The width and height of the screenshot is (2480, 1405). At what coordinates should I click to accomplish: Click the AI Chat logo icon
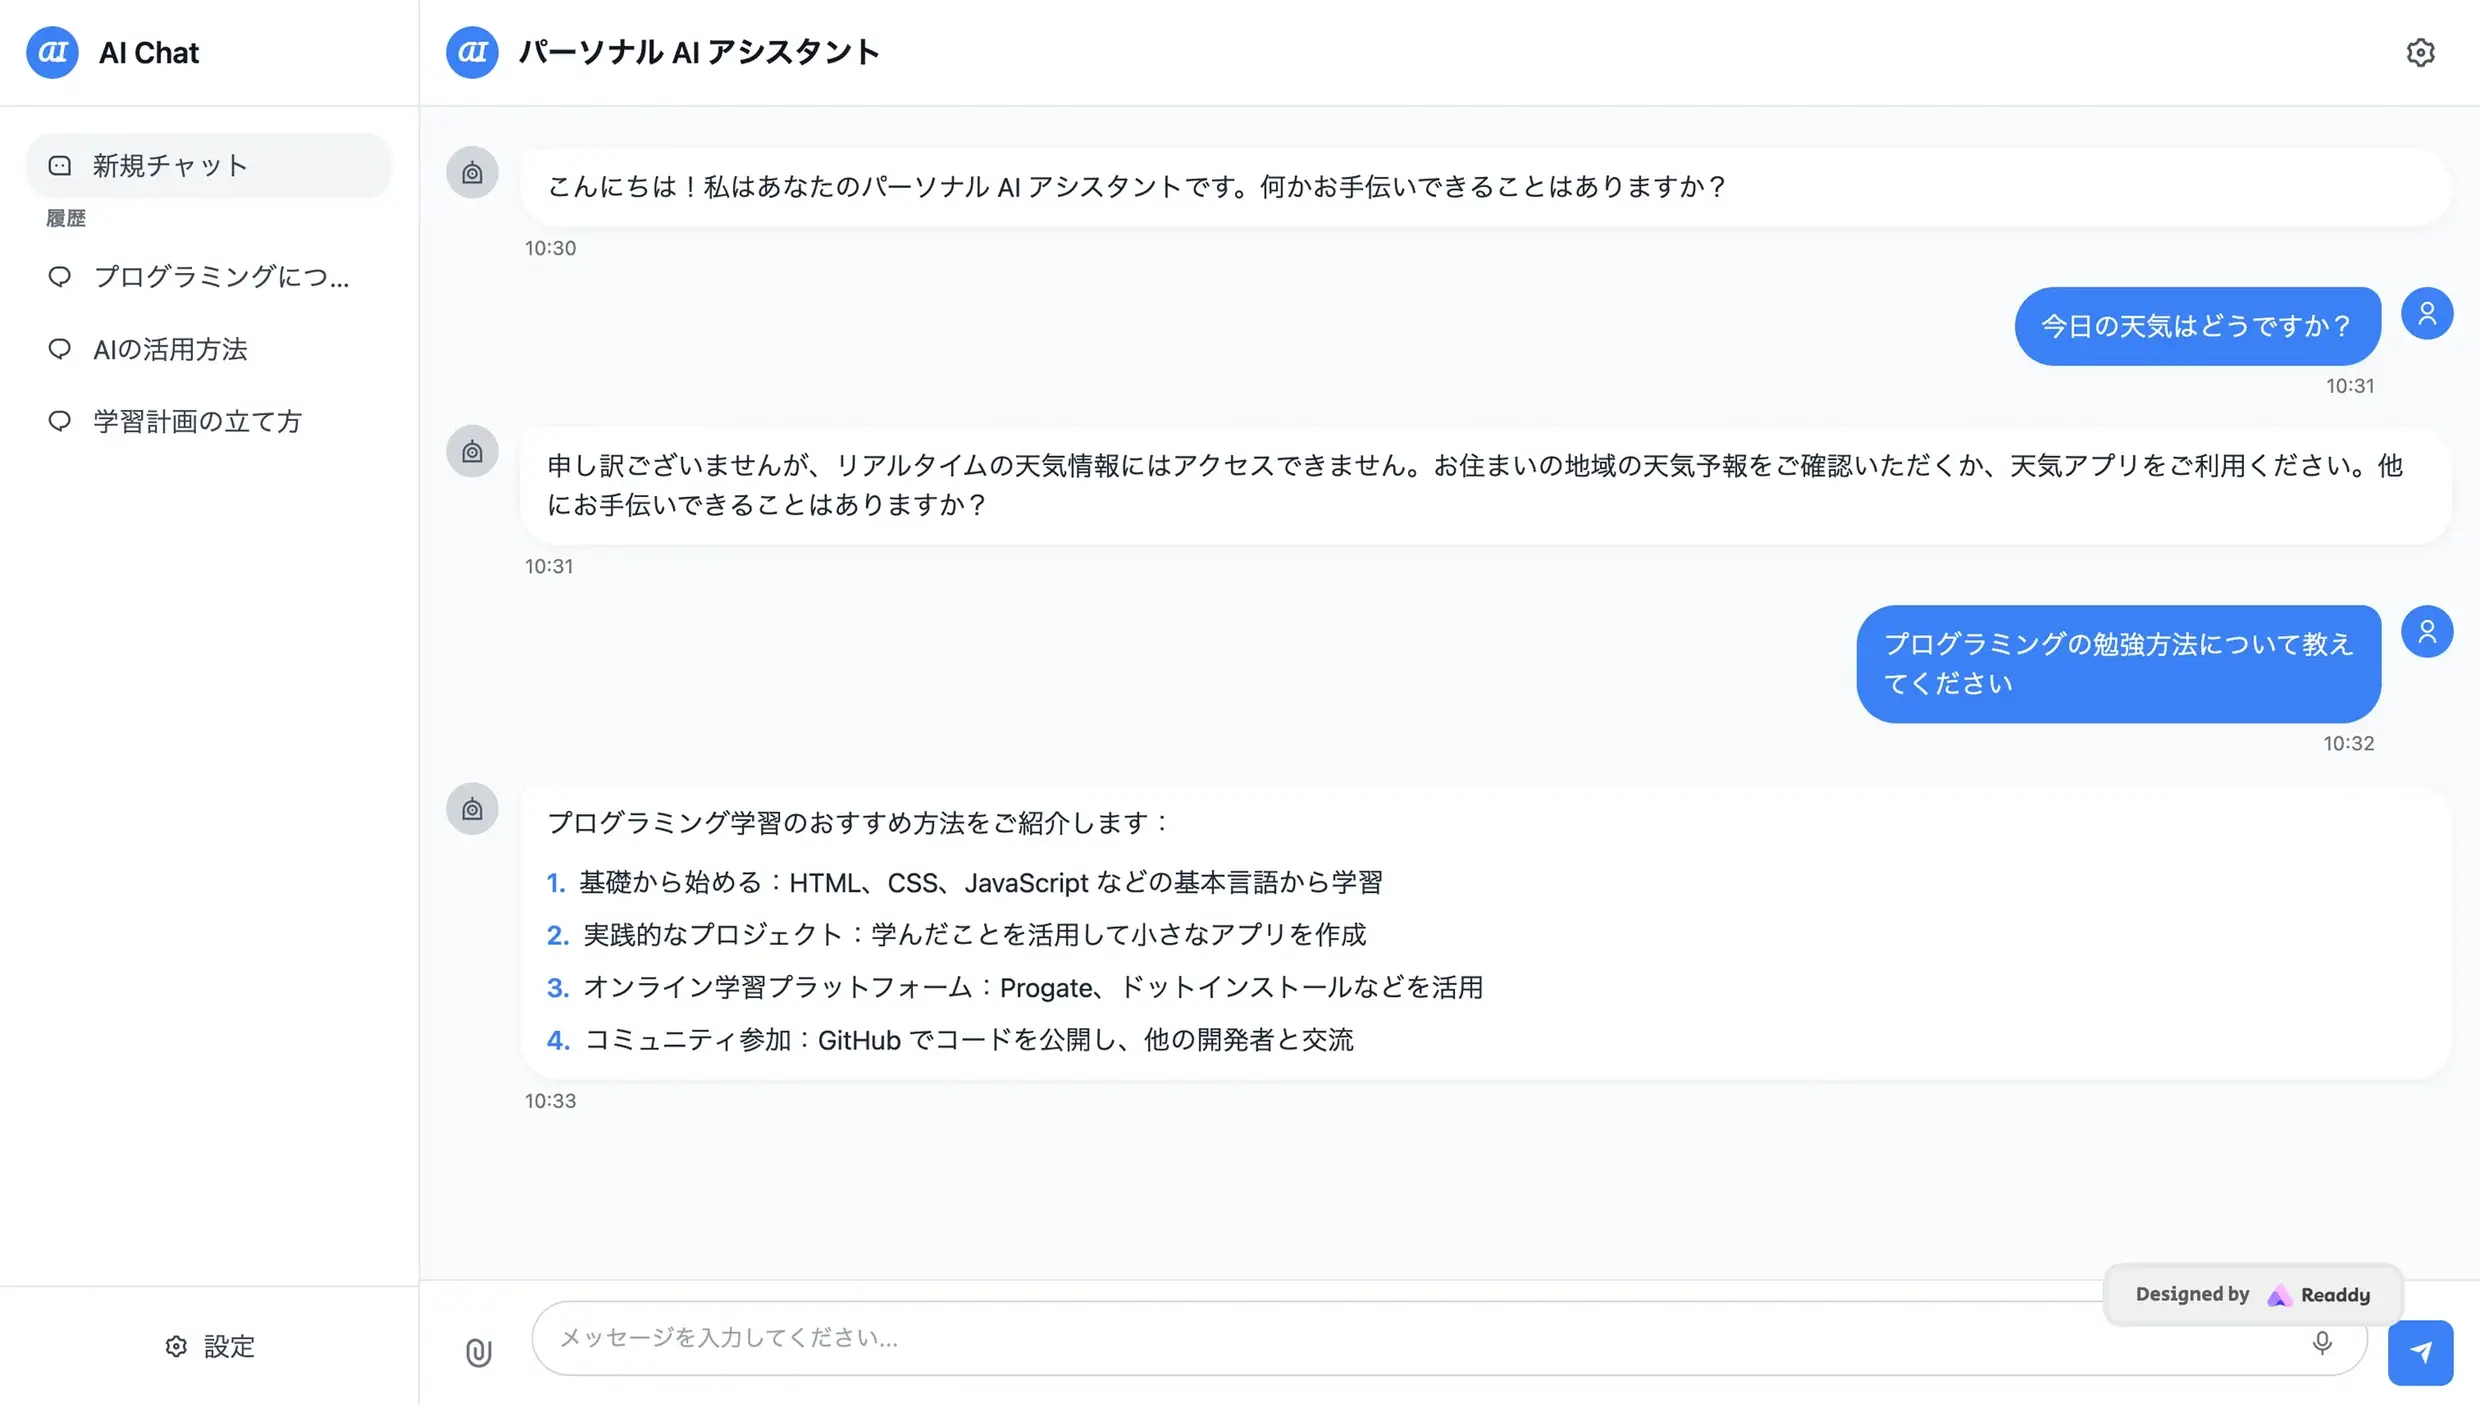tap(52, 52)
